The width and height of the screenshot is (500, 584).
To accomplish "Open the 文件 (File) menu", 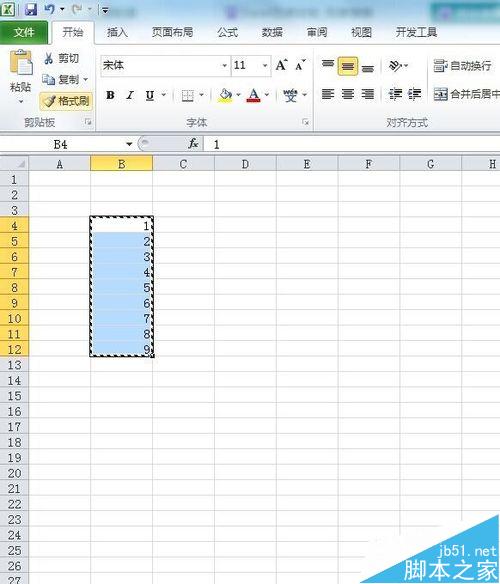I will [x=24, y=32].
